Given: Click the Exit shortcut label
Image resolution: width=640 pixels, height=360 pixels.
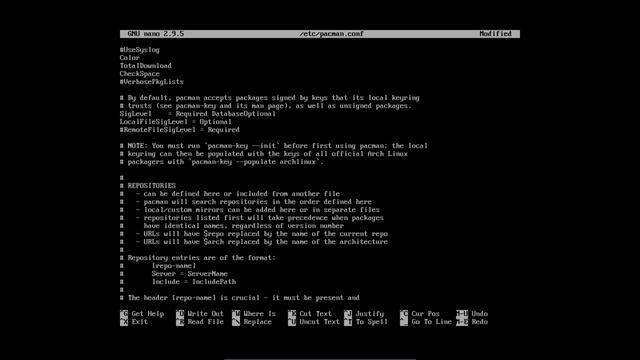Looking at the screenshot, I should pos(139,322).
